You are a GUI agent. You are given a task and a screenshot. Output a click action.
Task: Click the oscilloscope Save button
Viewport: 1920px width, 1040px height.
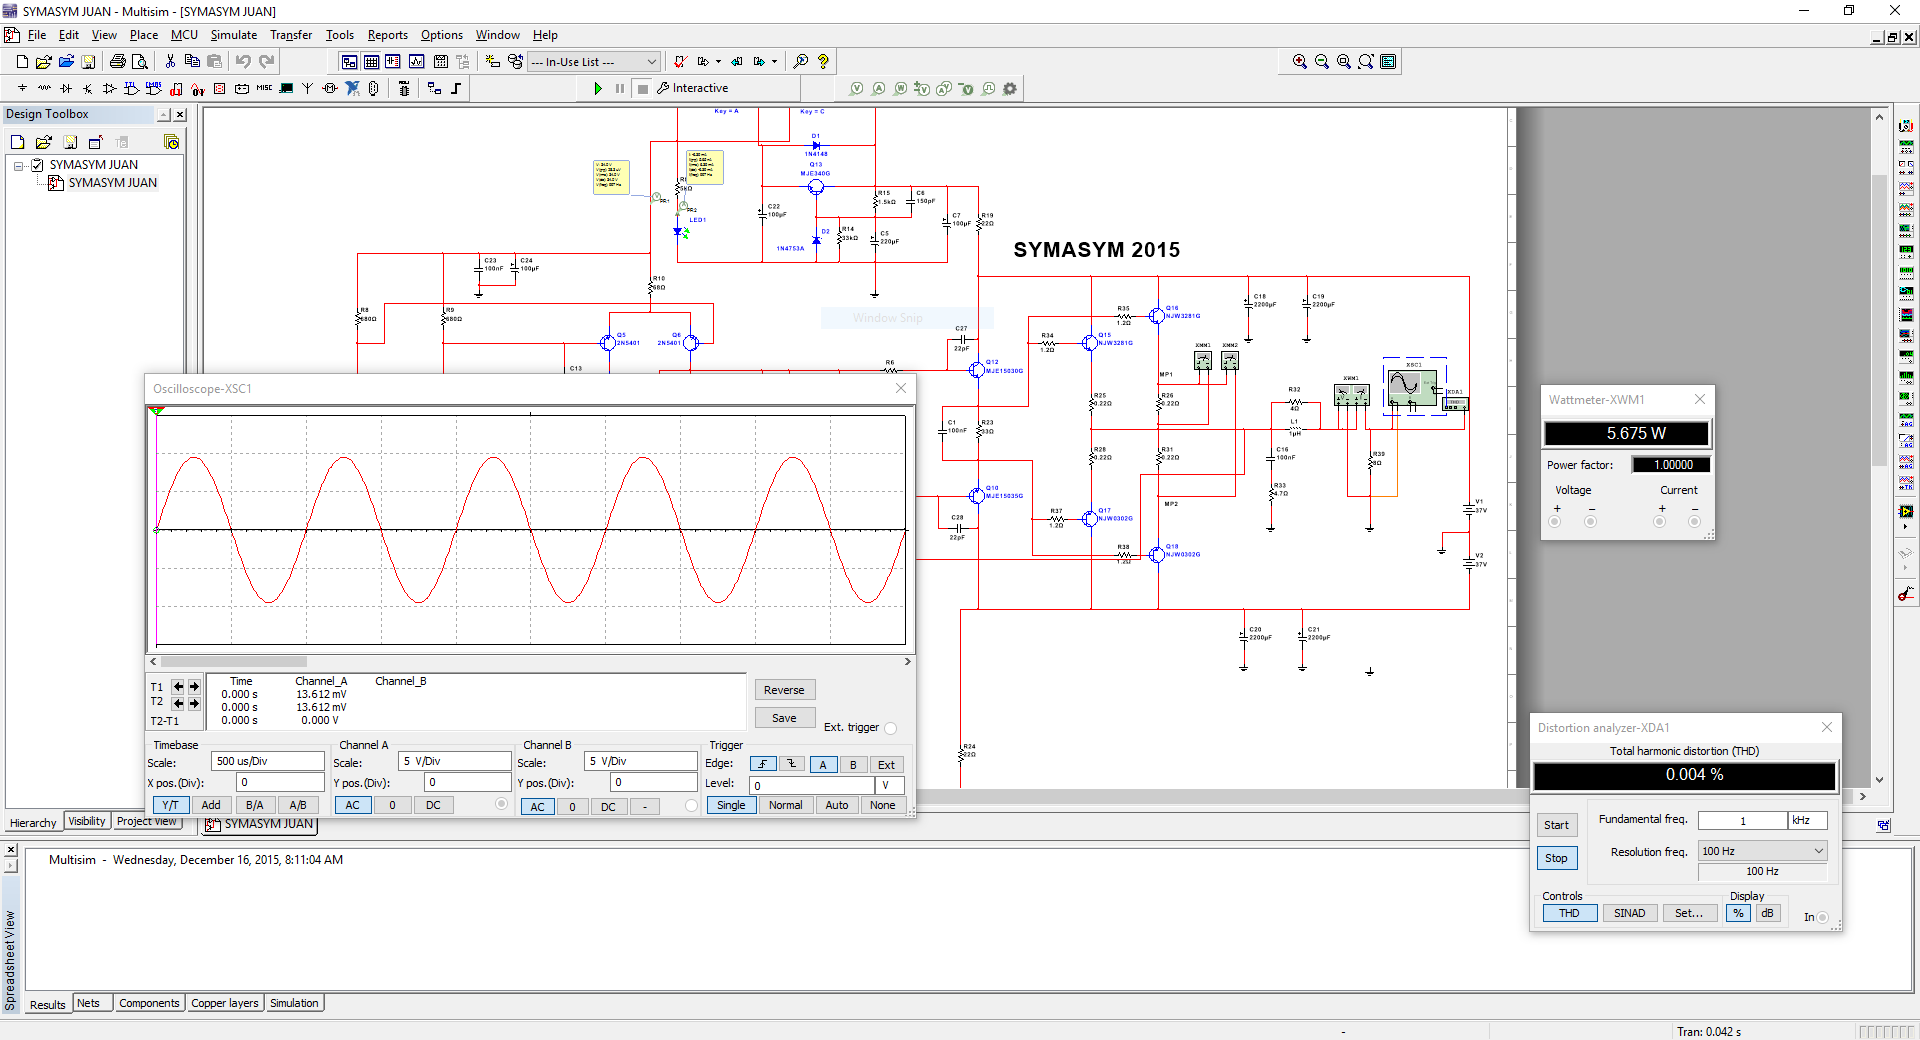pyautogui.click(x=784, y=718)
